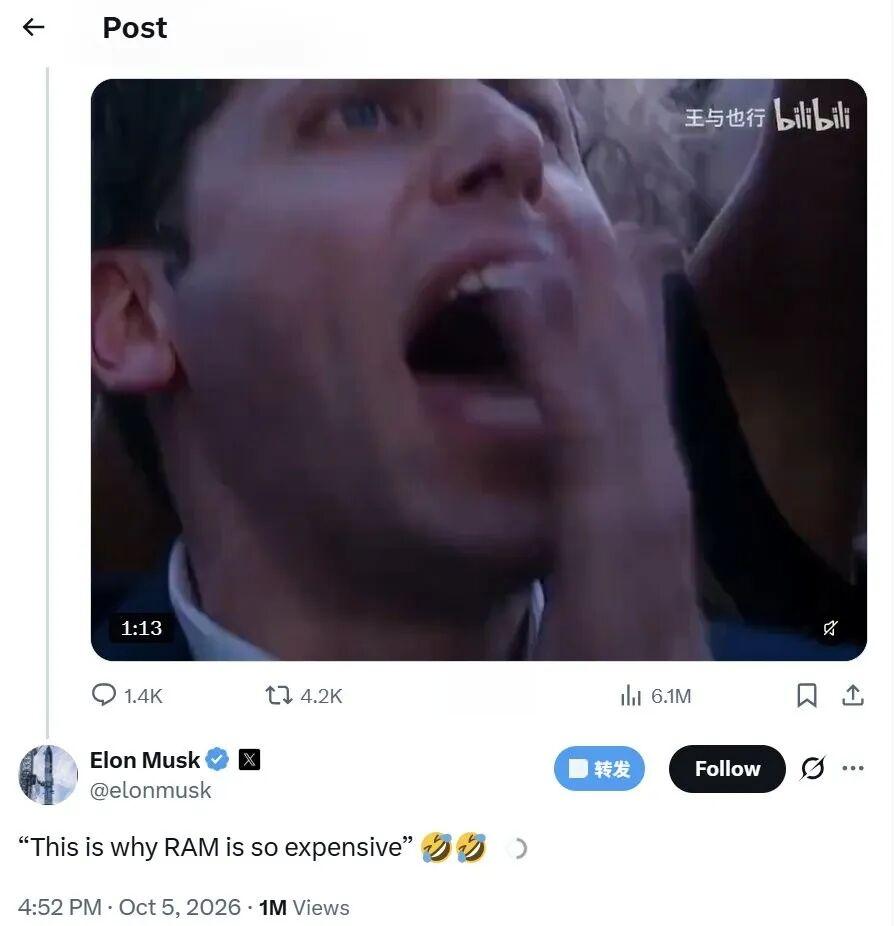Image resolution: width=894 pixels, height=926 pixels.
Task: Open the @elonmusk handle link
Action: pyautogui.click(x=150, y=790)
